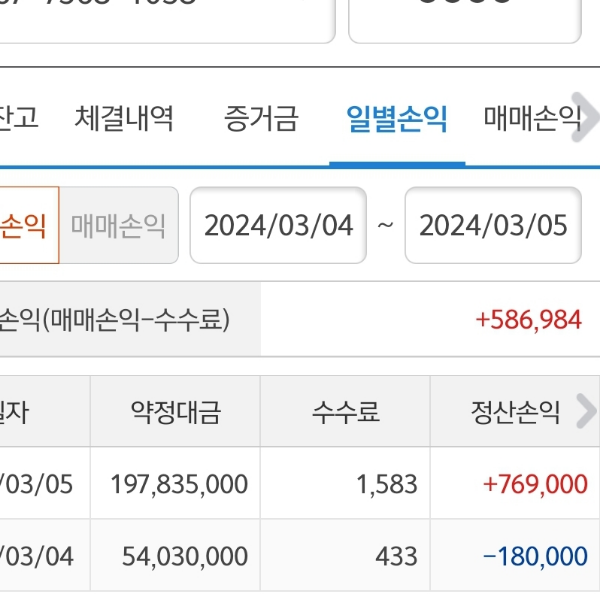This screenshot has width=600, height=600.
Task: Open start date picker showing 2024/03/04
Action: click(278, 225)
